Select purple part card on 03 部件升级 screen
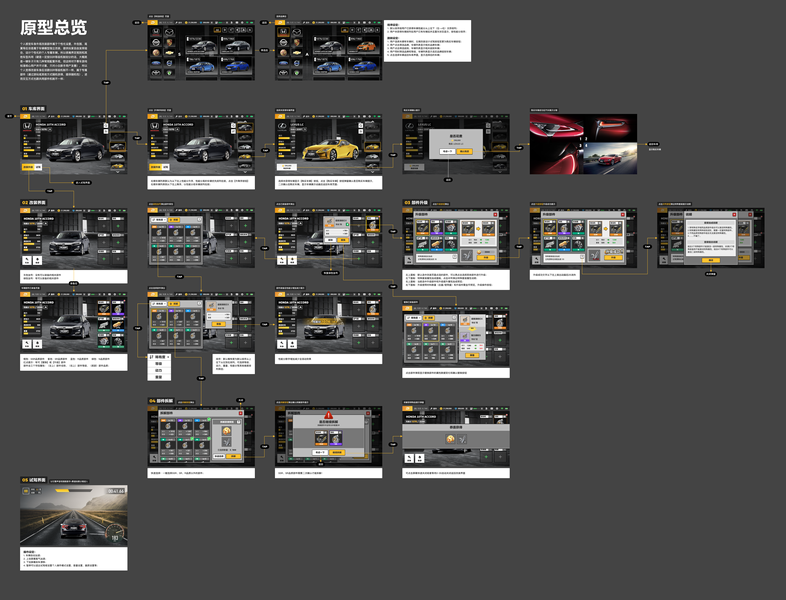The height and width of the screenshot is (600, 786). [x=437, y=227]
